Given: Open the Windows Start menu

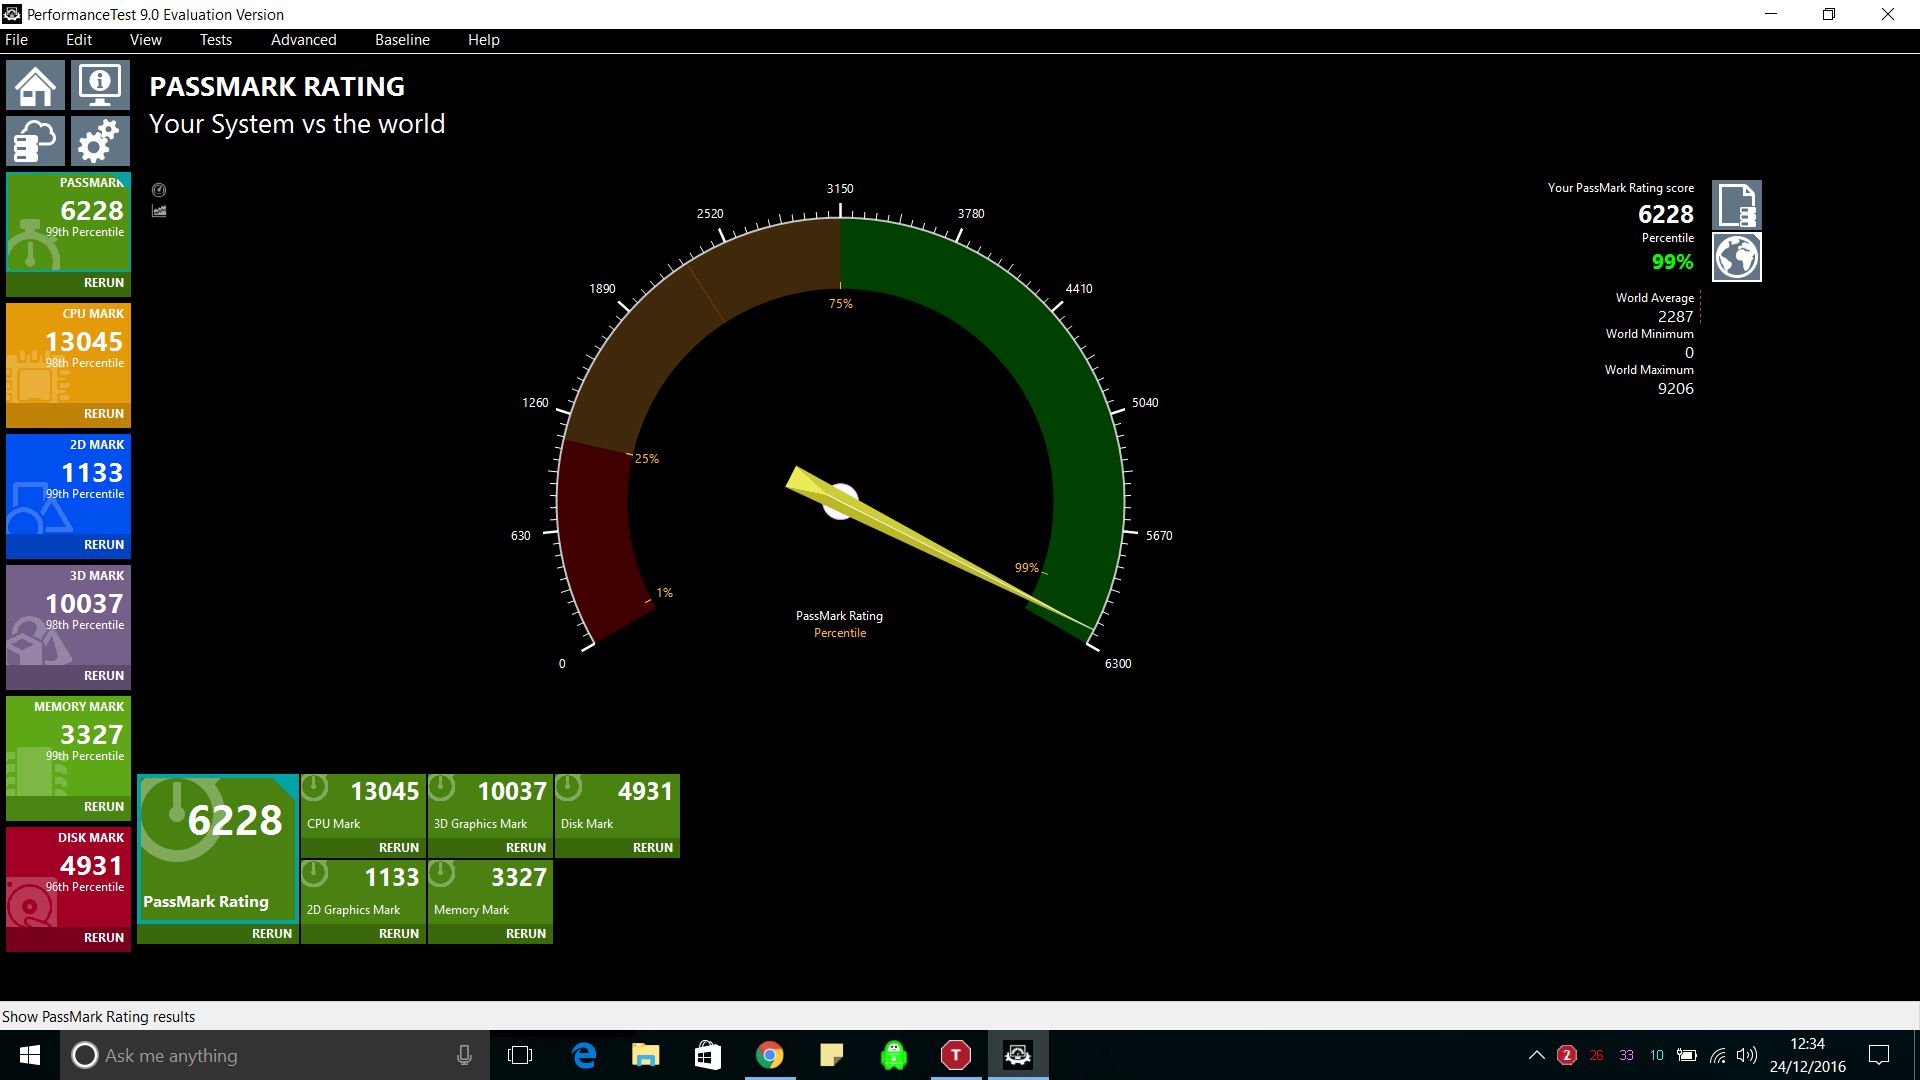Looking at the screenshot, I should point(30,1055).
